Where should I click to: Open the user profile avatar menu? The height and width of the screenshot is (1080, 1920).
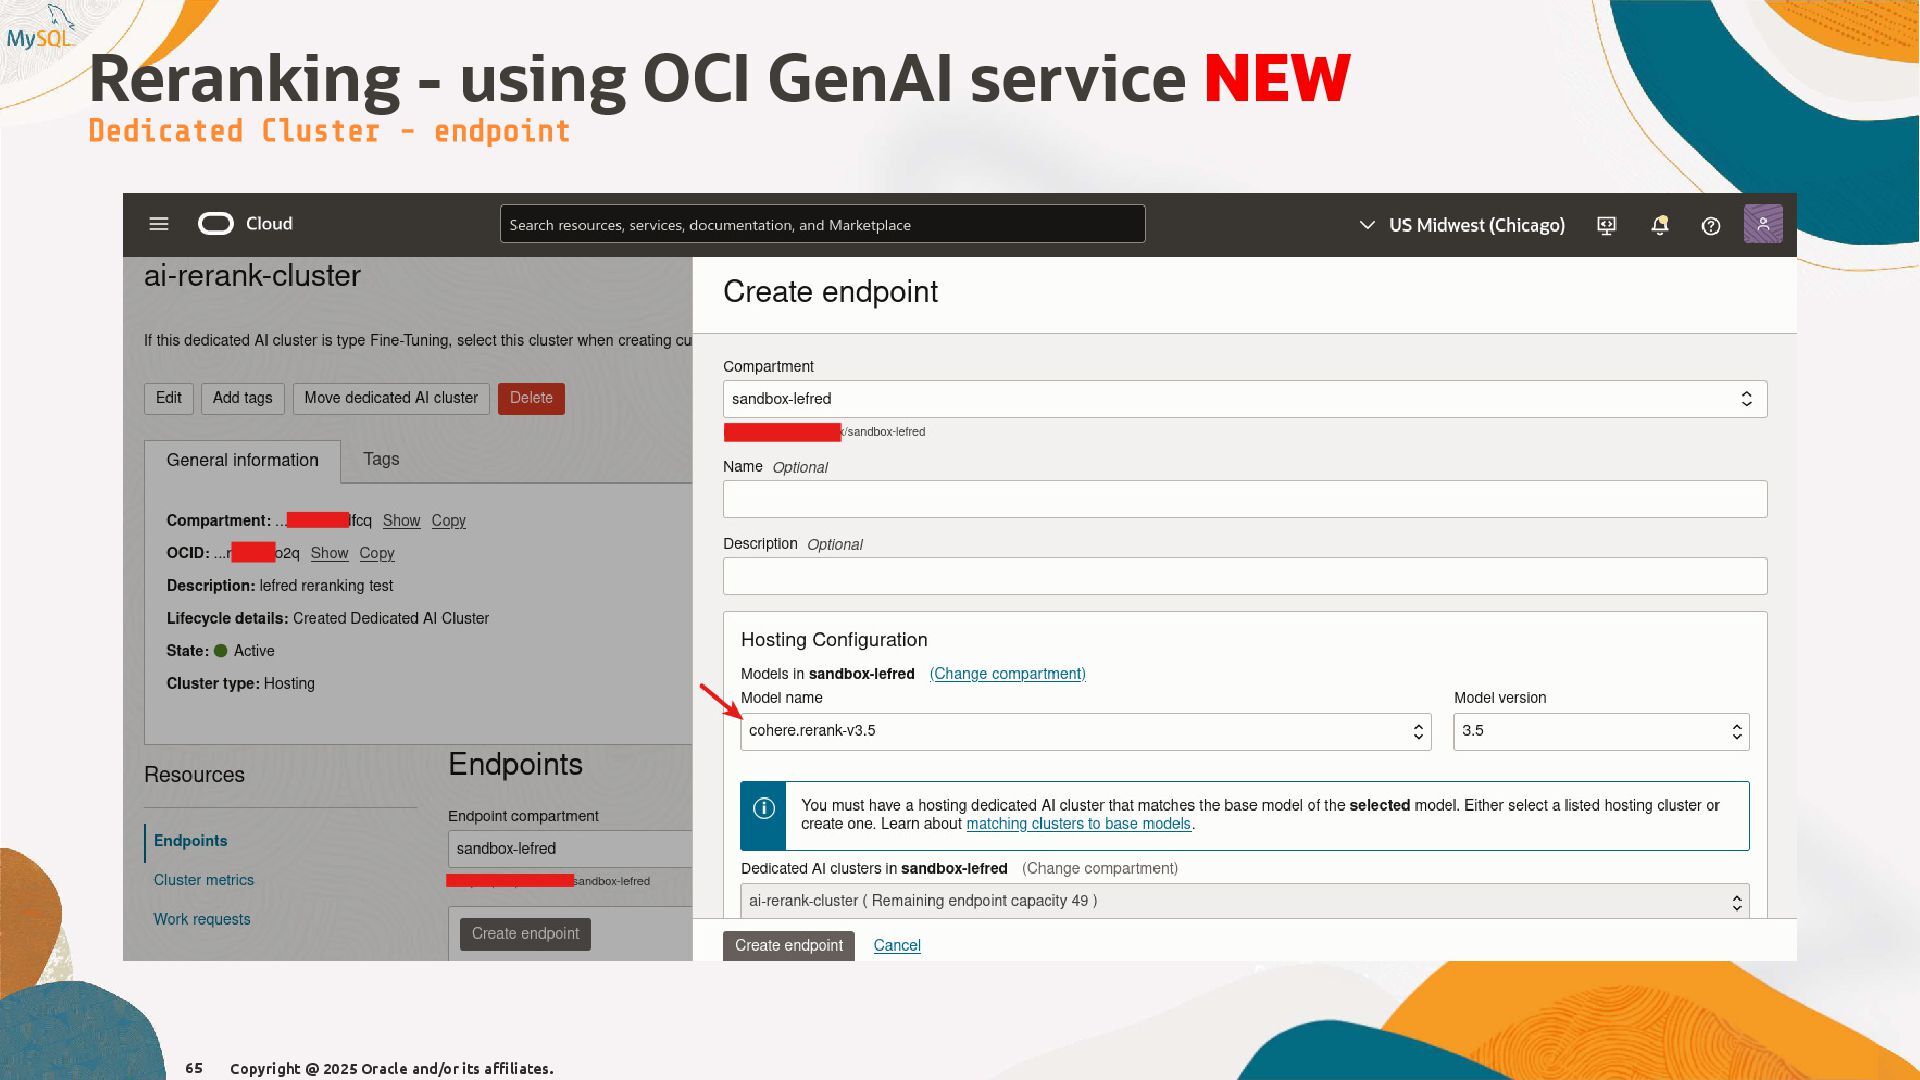pos(1762,224)
